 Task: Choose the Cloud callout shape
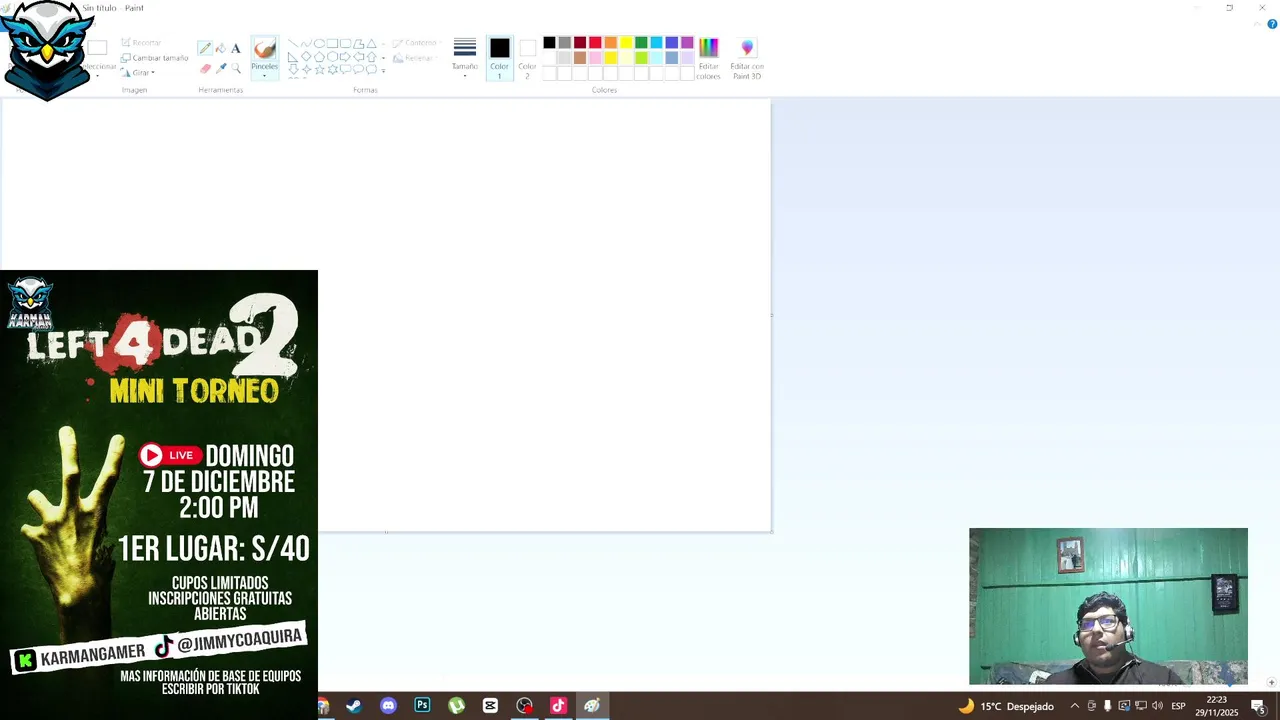pyautogui.click(x=371, y=70)
